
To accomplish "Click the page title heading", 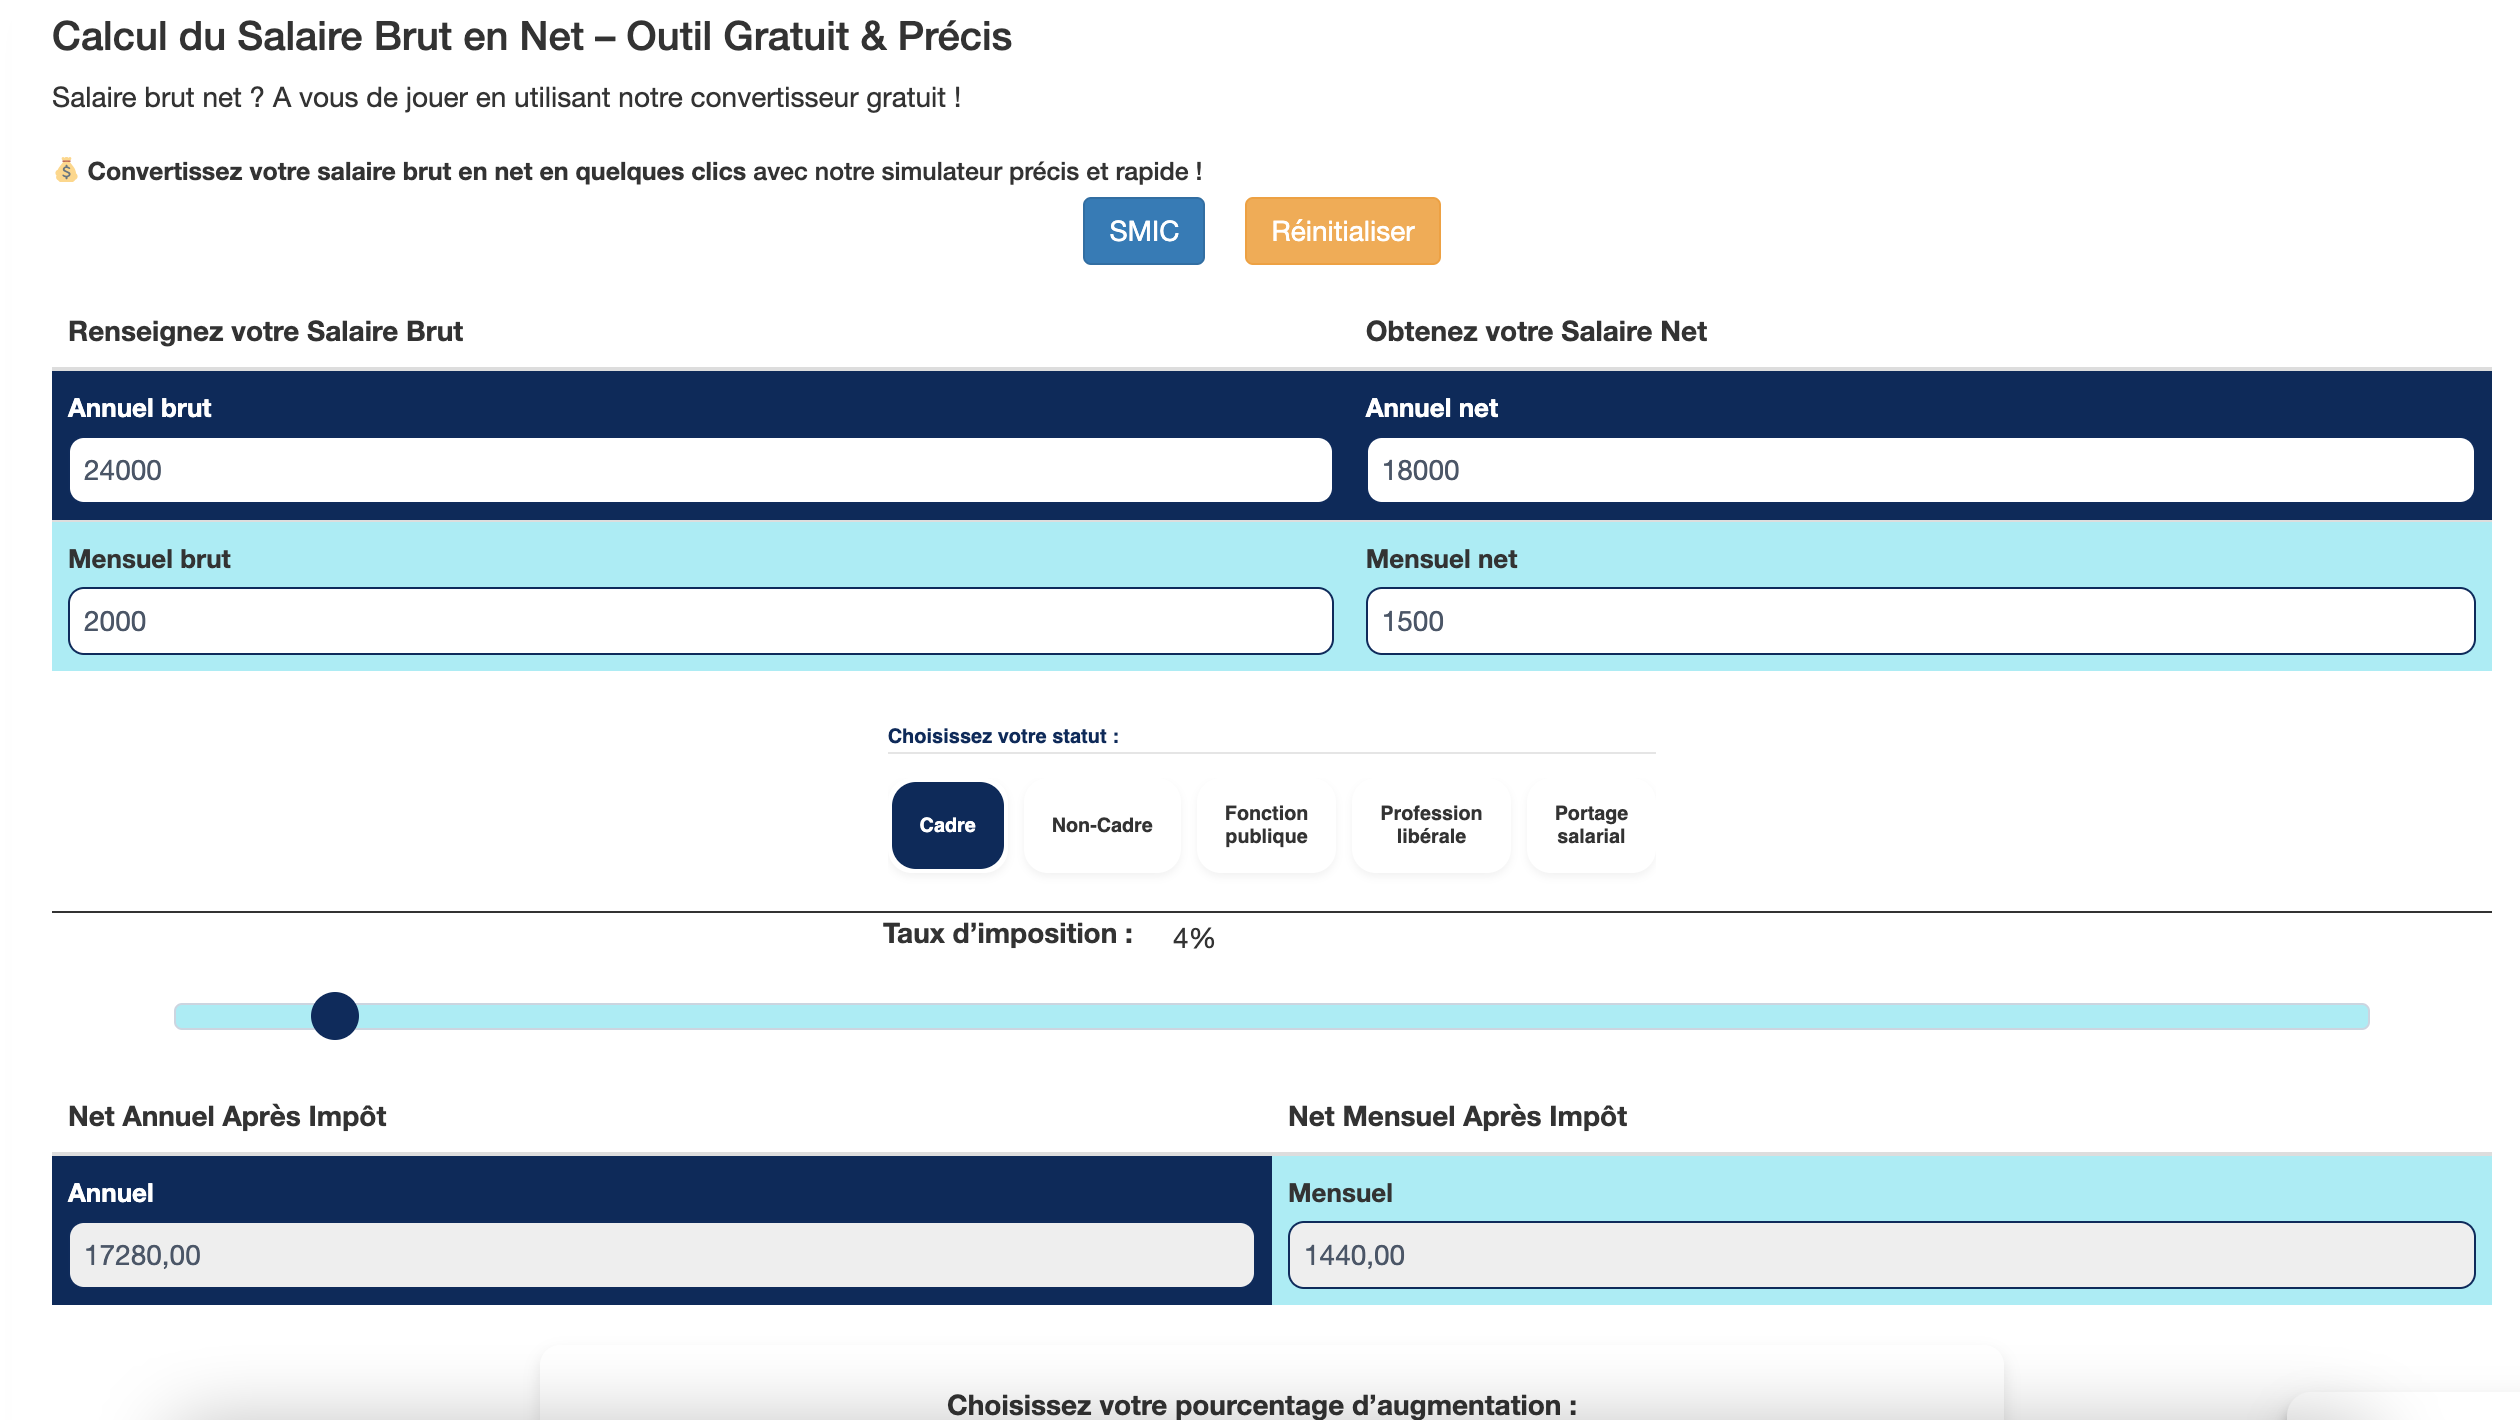I will click(x=531, y=36).
